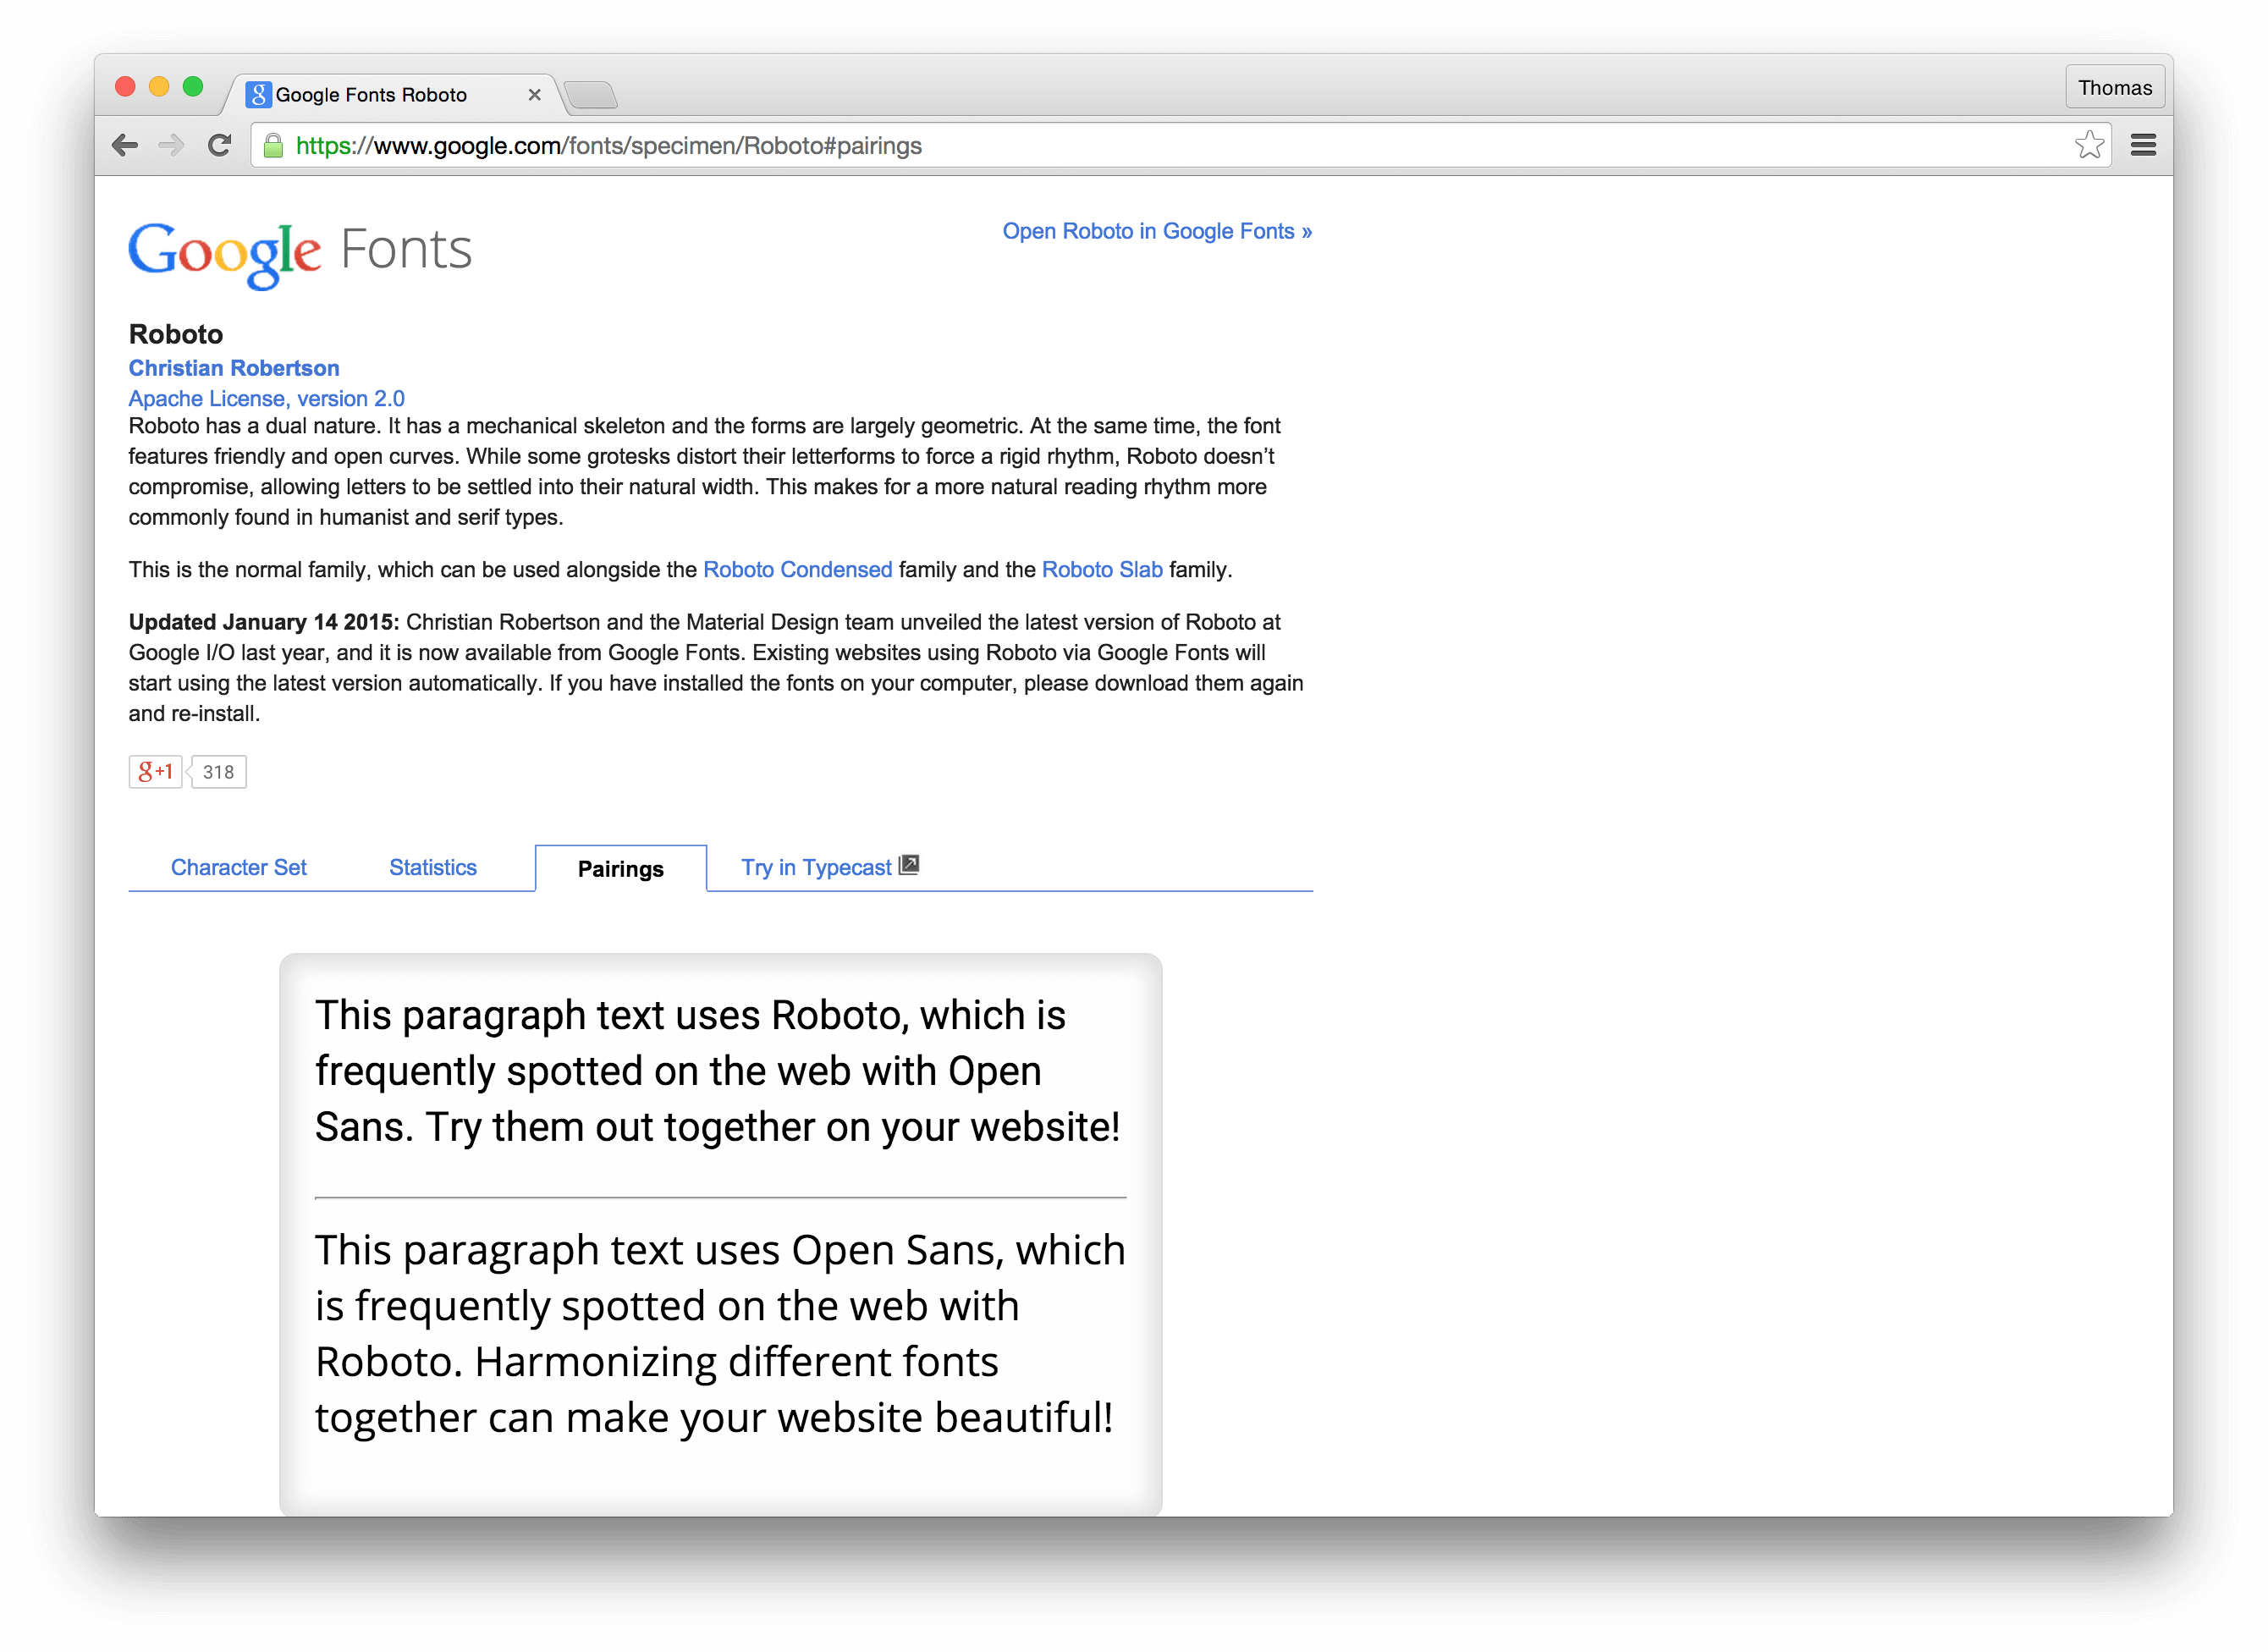Viewport: 2268px width, 1652px height.
Task: Click the green padlock security icon
Action: (x=273, y=147)
